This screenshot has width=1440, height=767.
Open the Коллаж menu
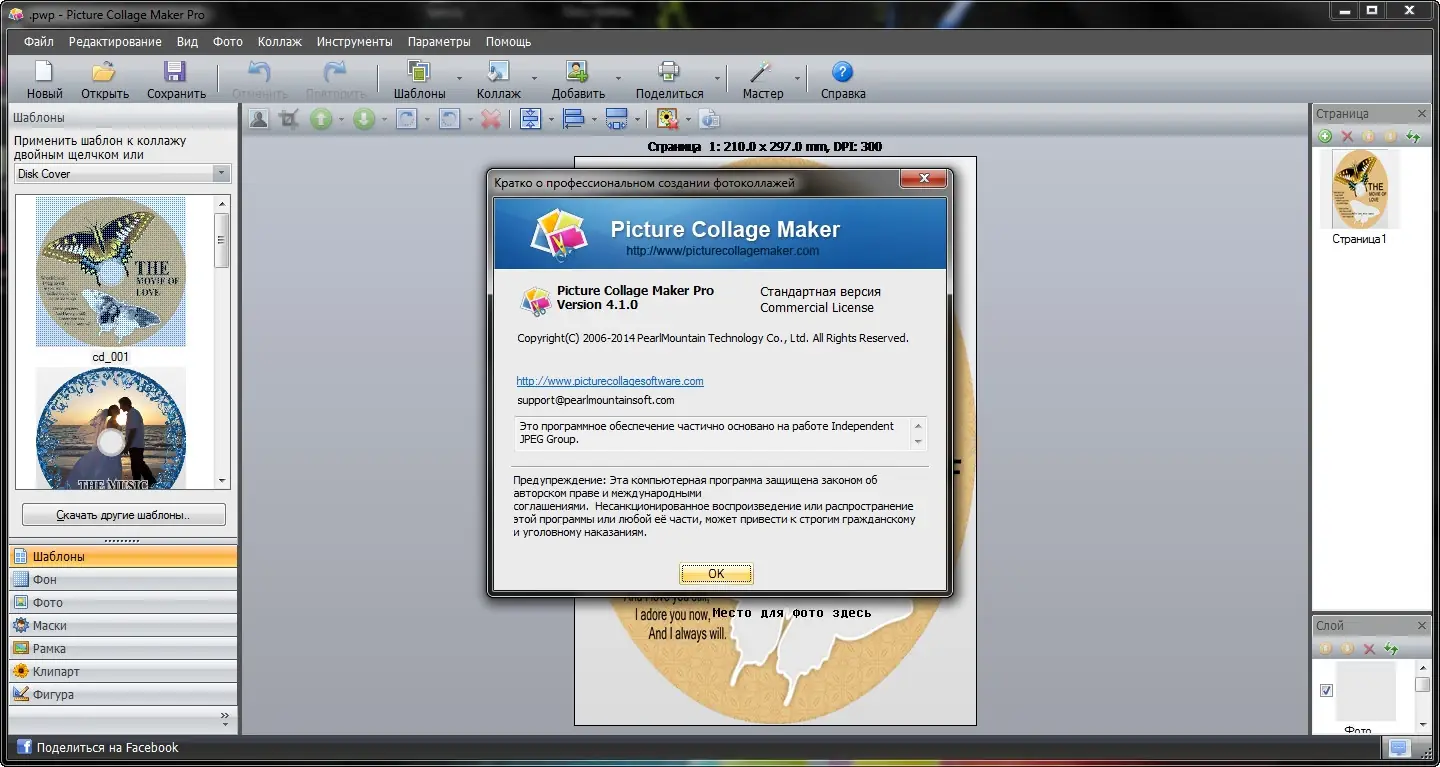(279, 42)
